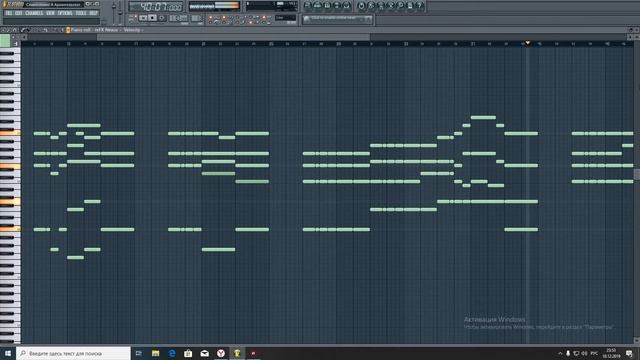Open Yandex Browser from the taskbar
The height and width of the screenshot is (360, 640).
221,353
